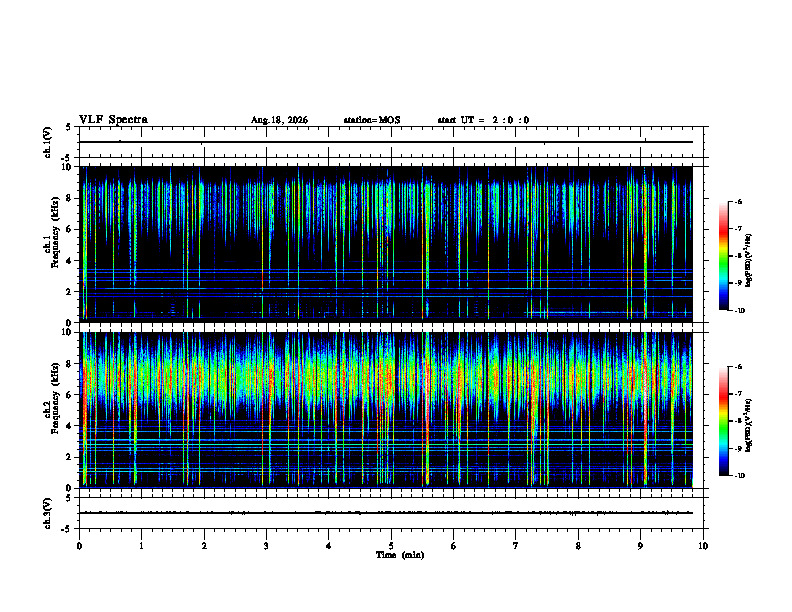The image size is (792, 612).
Task: Click the "station=MOS" header label
Action: pos(372,120)
